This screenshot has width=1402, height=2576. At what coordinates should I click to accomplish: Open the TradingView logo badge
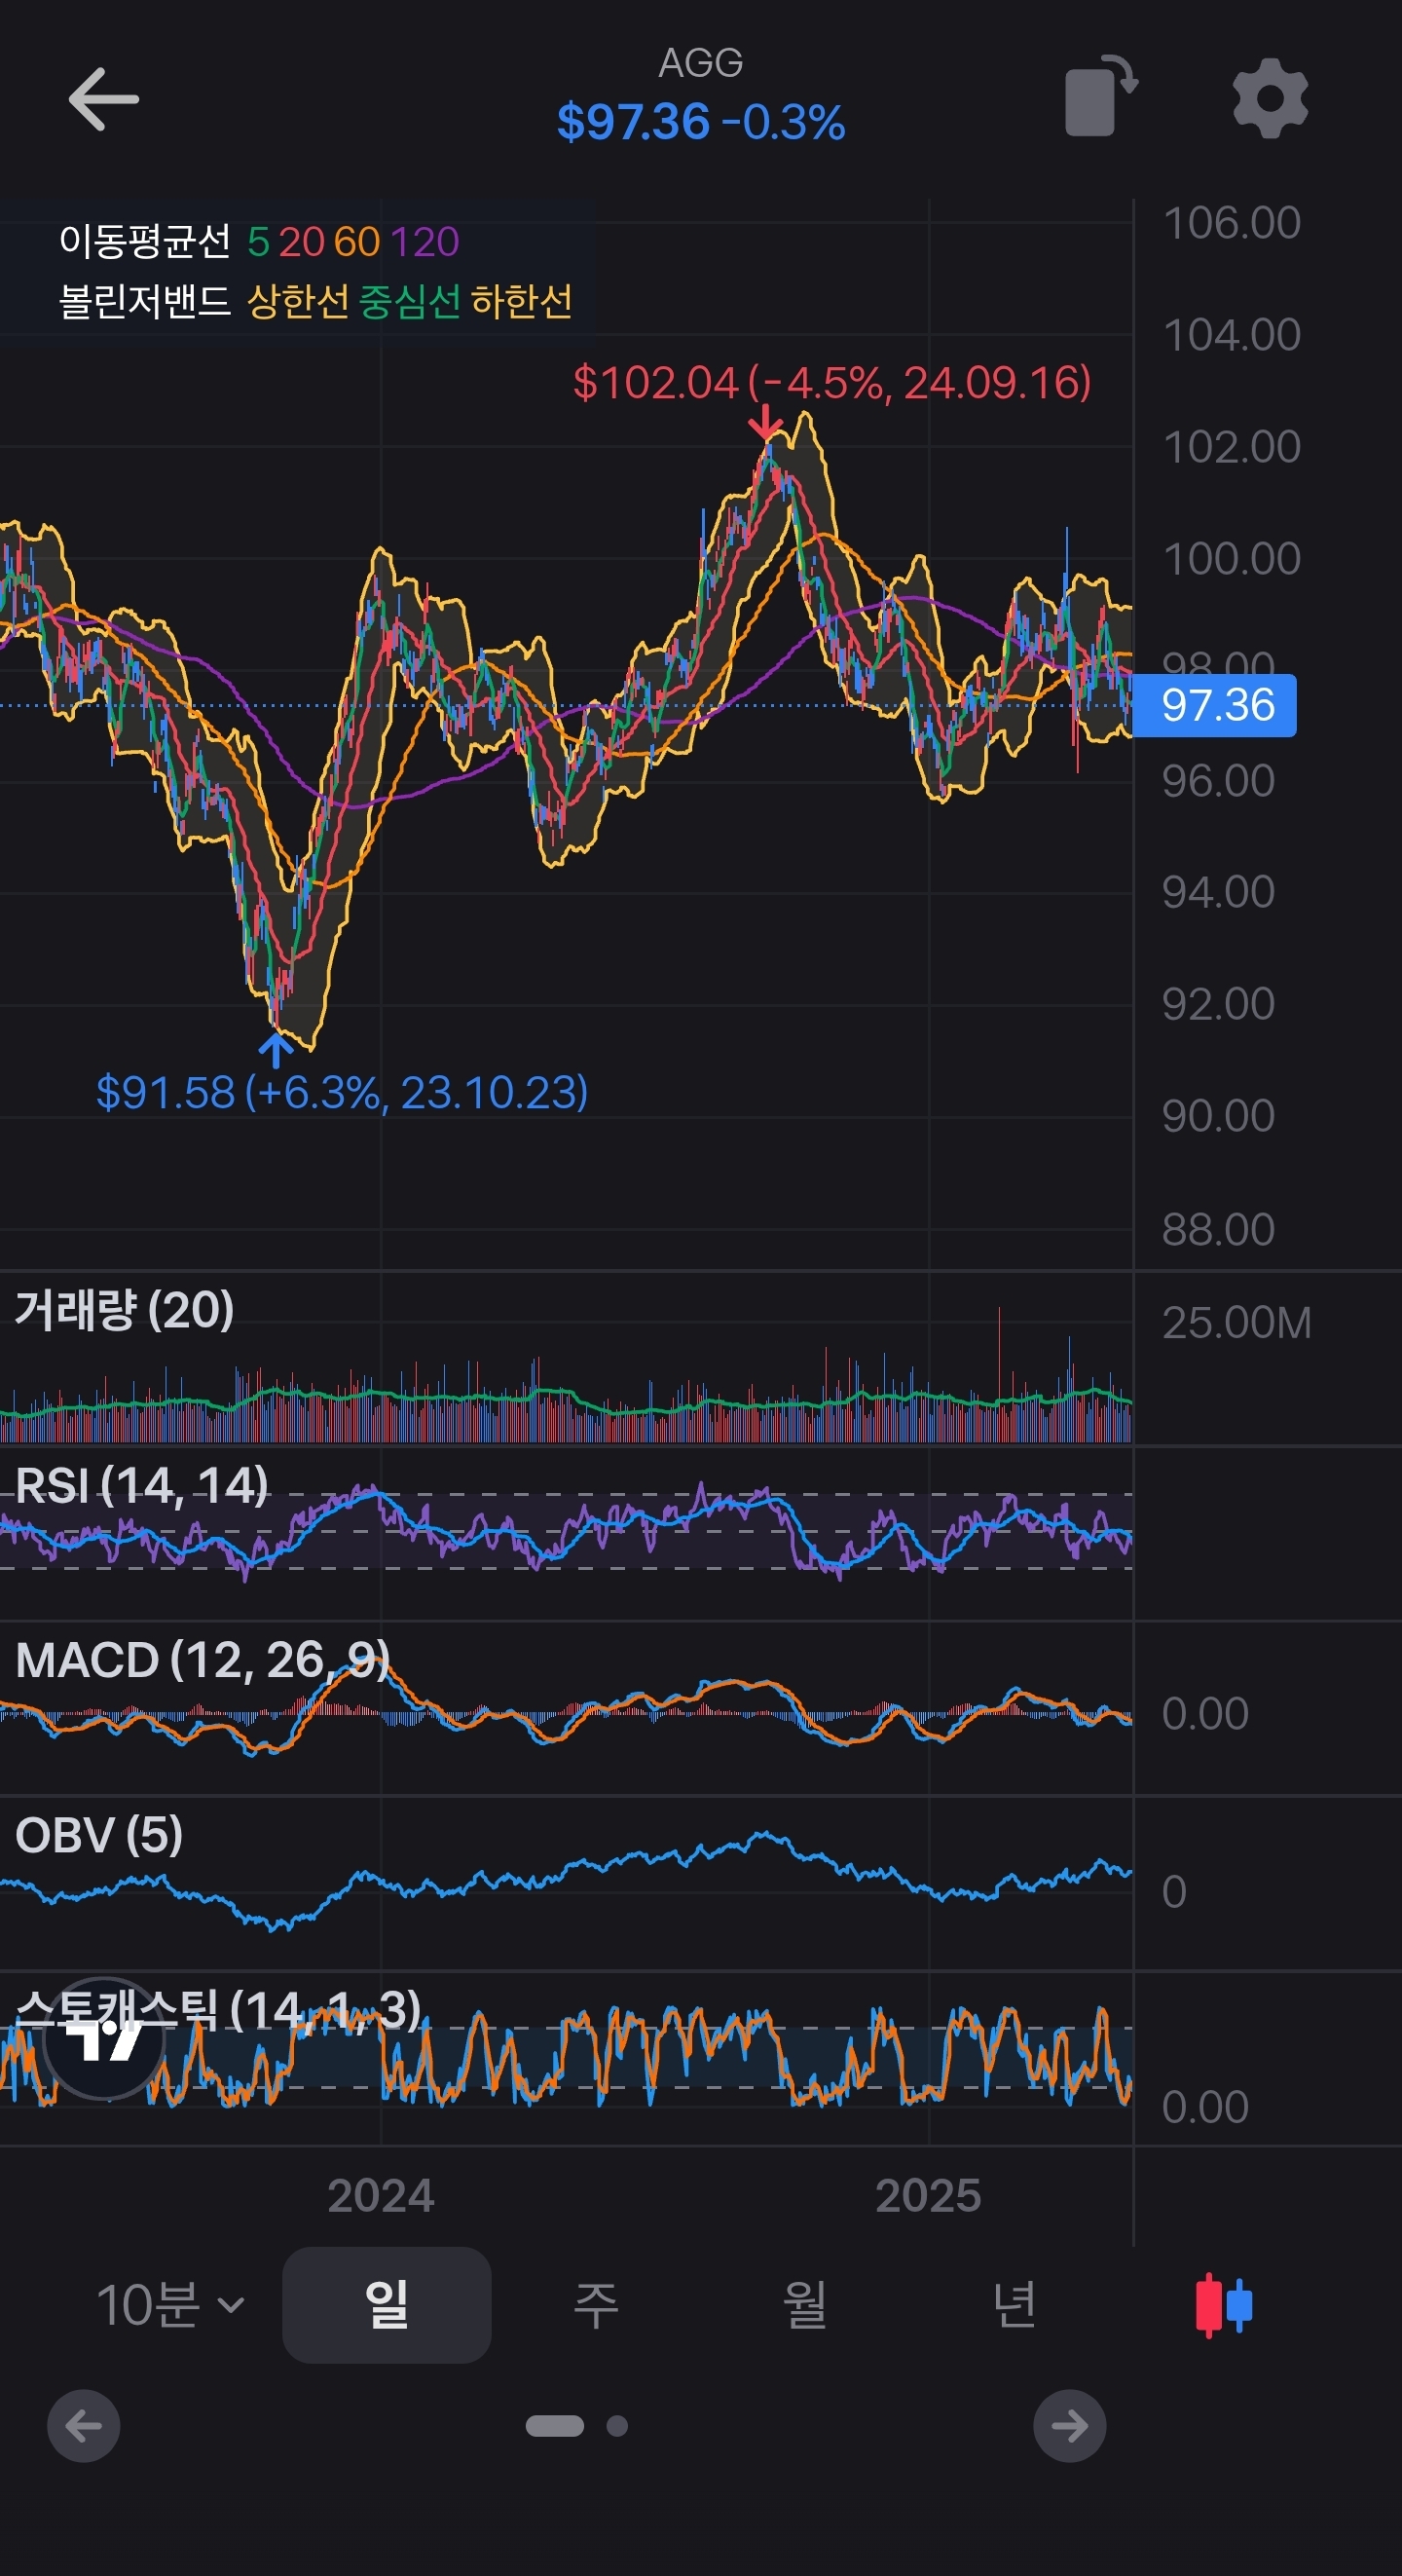click(x=105, y=2038)
